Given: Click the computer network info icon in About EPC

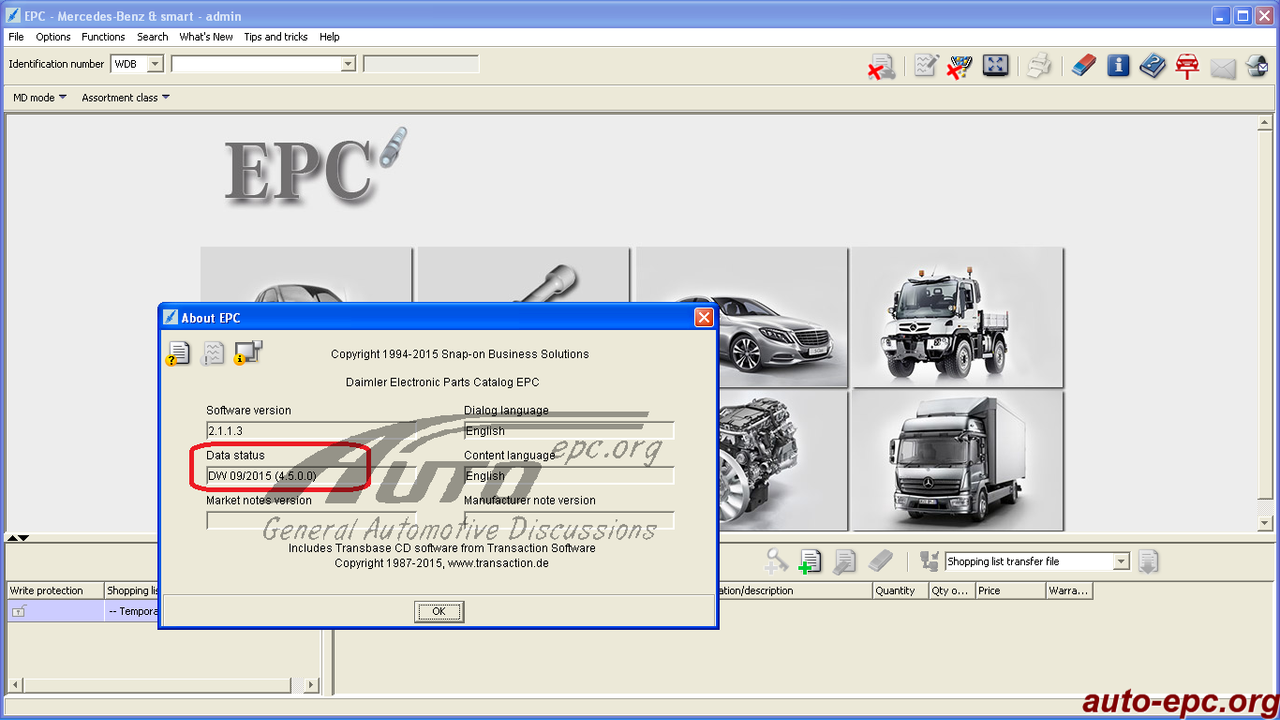Looking at the screenshot, I should 247,353.
